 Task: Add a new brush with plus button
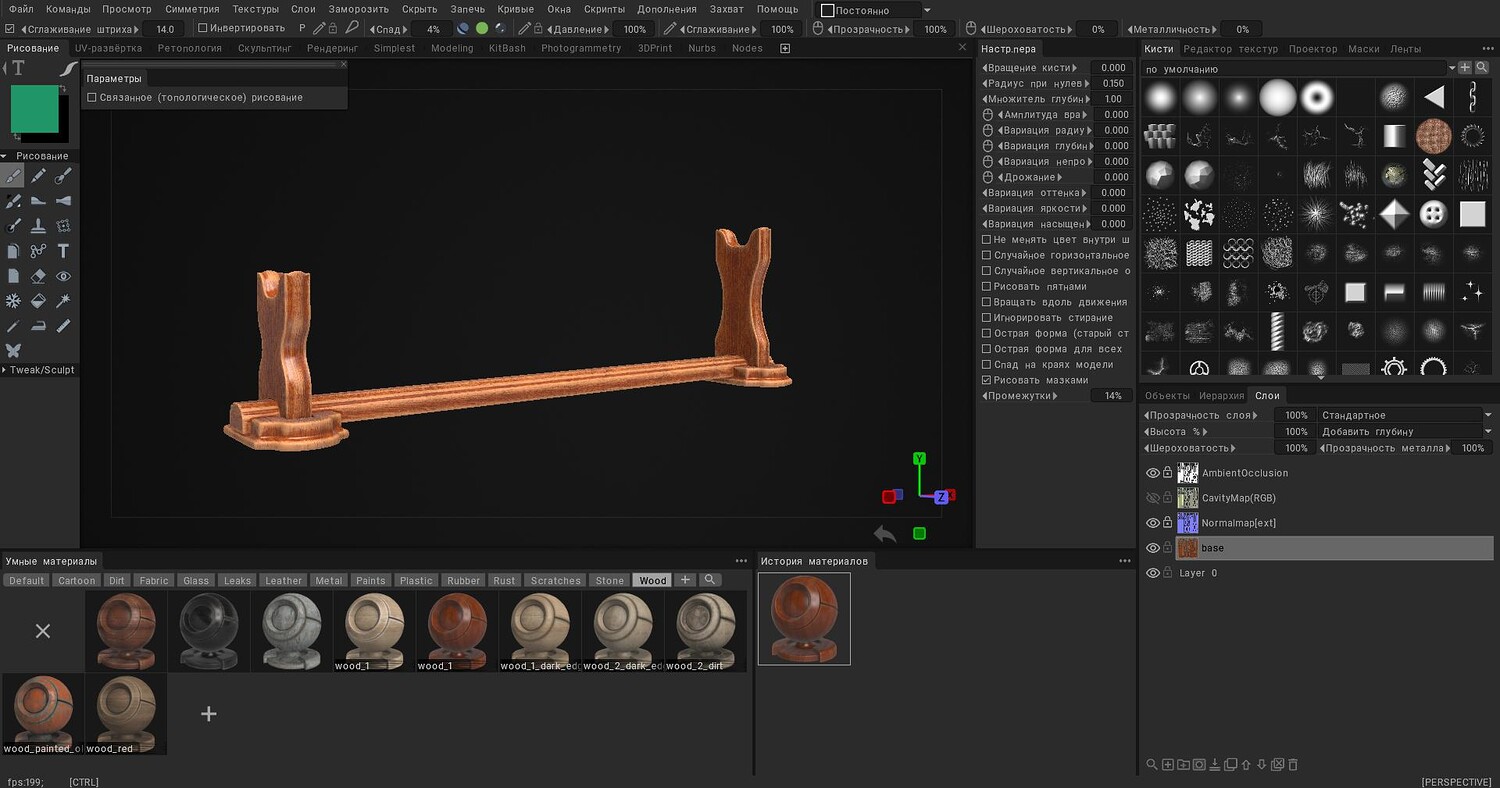(1465, 68)
